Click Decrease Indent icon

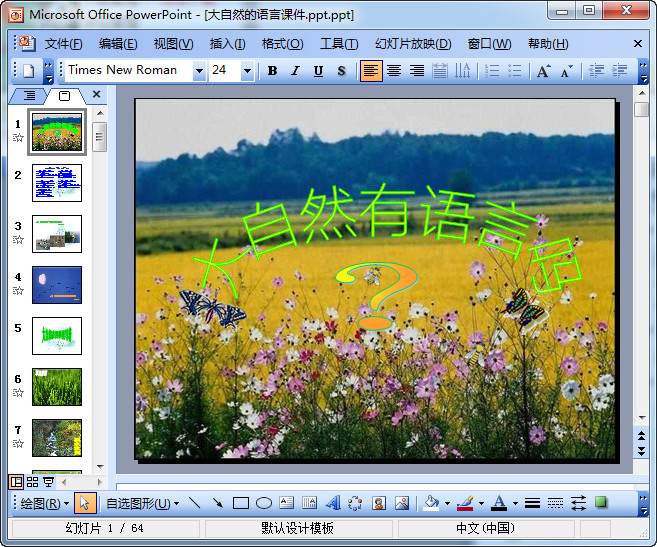coord(596,71)
